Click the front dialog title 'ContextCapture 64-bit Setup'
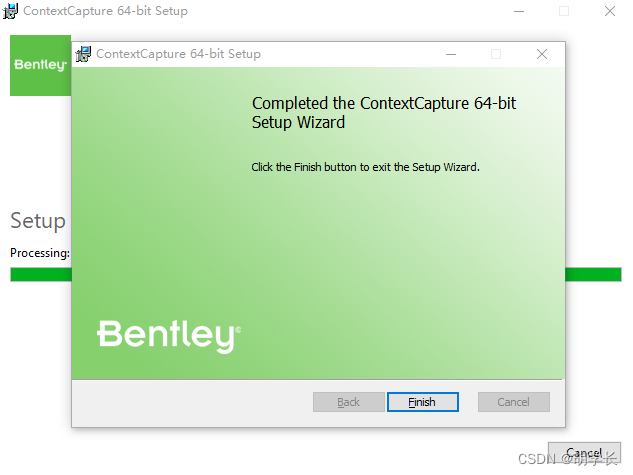This screenshot has width=633, height=475. [178, 54]
